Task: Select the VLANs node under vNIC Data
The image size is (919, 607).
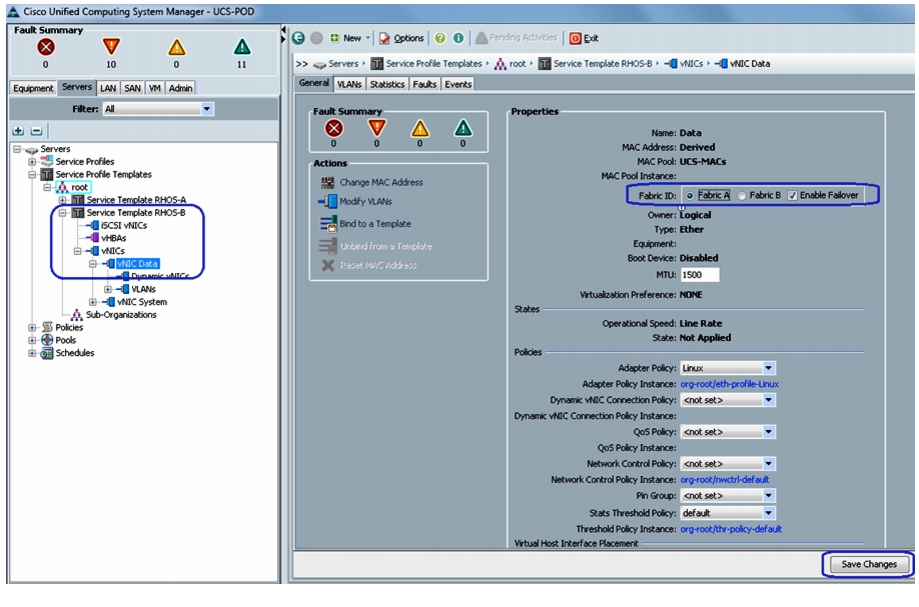Action: click(144, 289)
